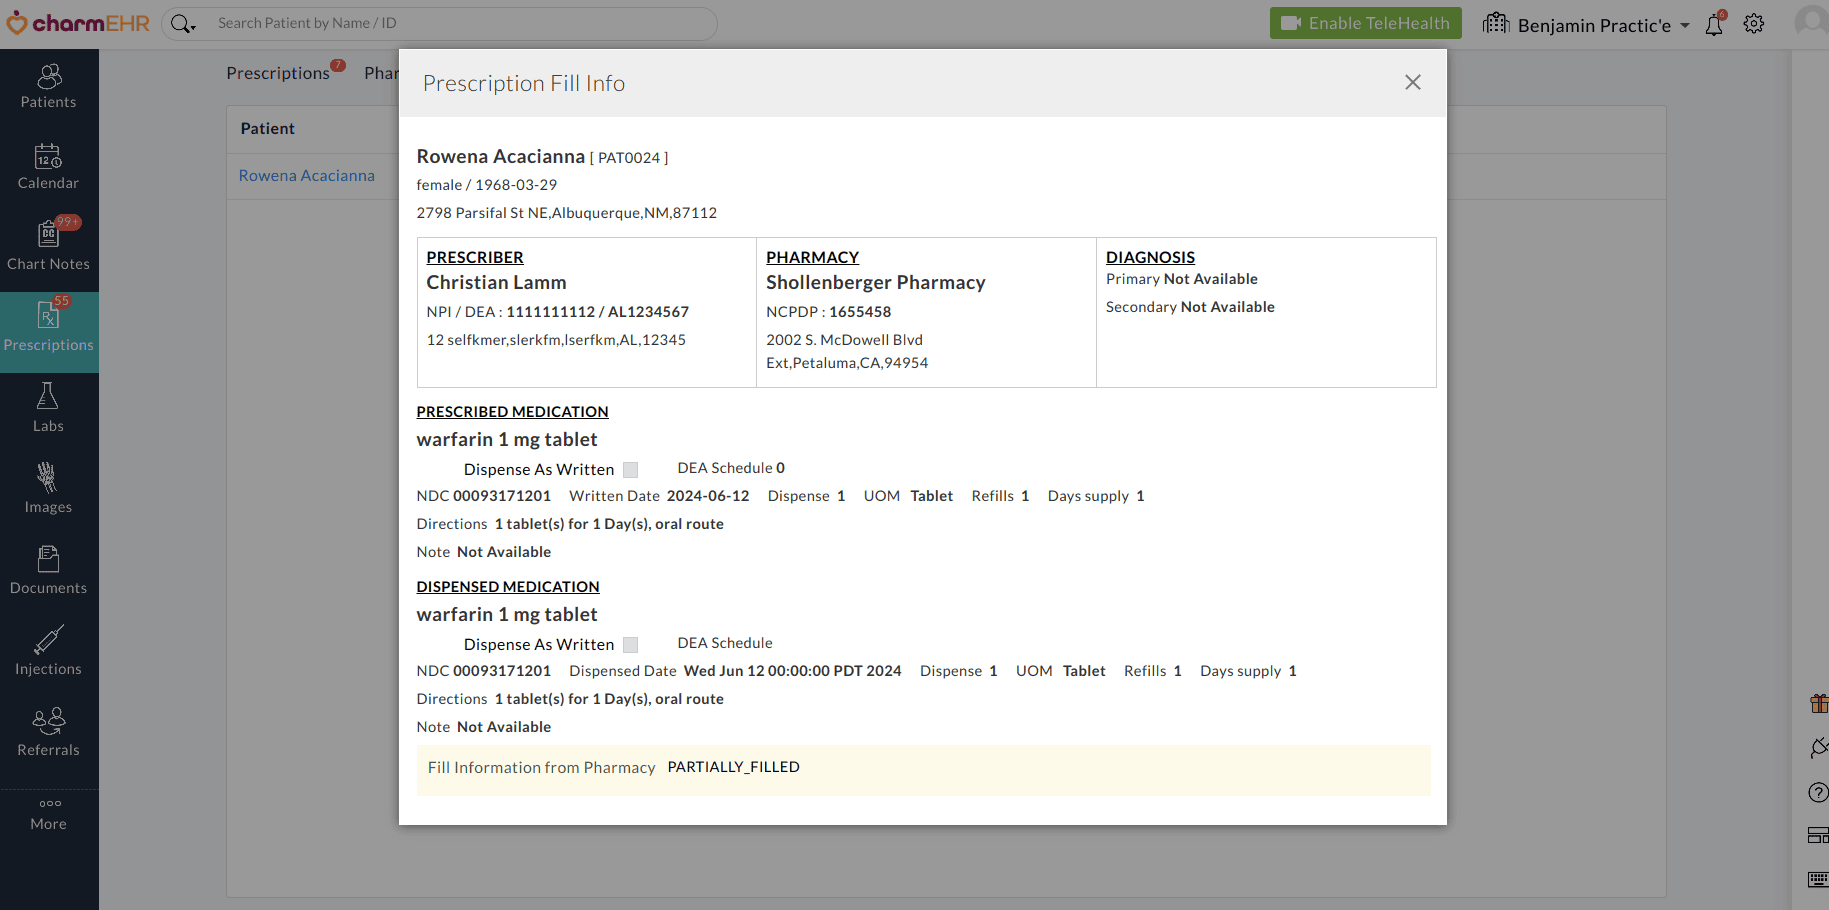Viewport: 1829px width, 910px height.
Task: Open the Calendar sidebar icon
Action: coord(48,168)
